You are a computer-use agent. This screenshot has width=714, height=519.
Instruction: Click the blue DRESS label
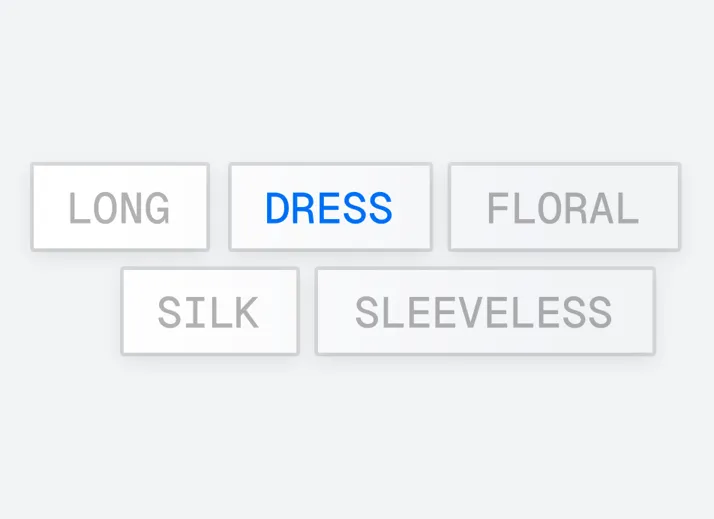click(x=330, y=207)
